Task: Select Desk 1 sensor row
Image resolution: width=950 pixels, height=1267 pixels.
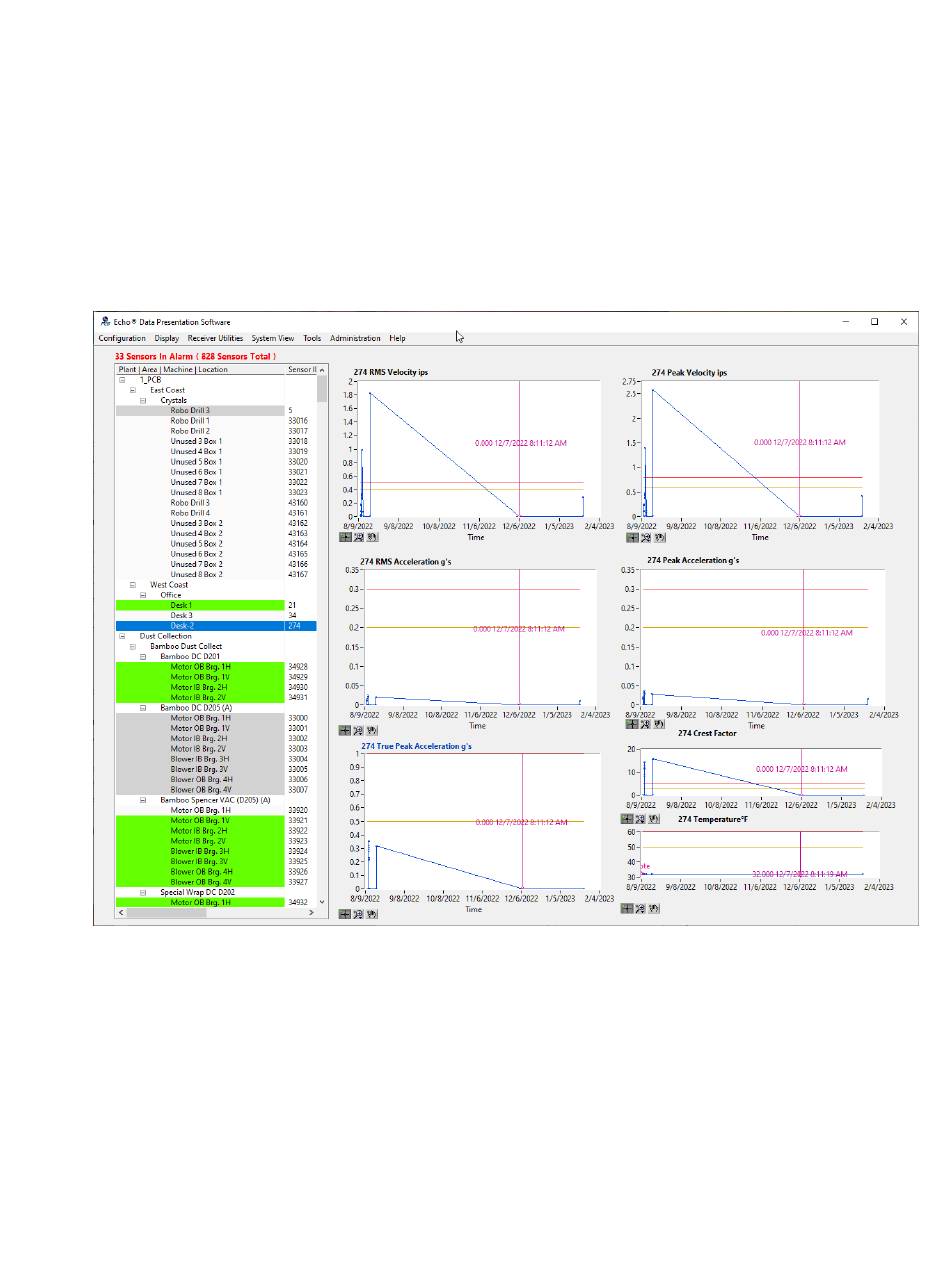Action: point(216,605)
